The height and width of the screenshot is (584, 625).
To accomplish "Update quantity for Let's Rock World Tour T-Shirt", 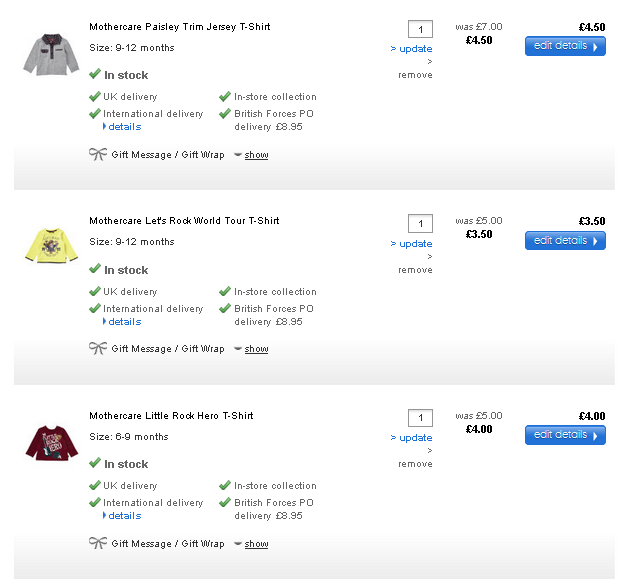I will coord(415,244).
